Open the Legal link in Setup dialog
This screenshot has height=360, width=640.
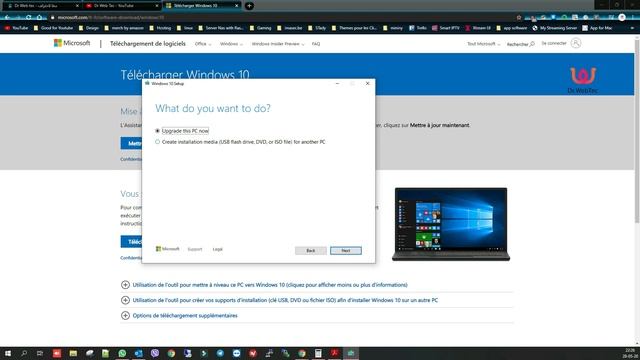[x=218, y=249]
